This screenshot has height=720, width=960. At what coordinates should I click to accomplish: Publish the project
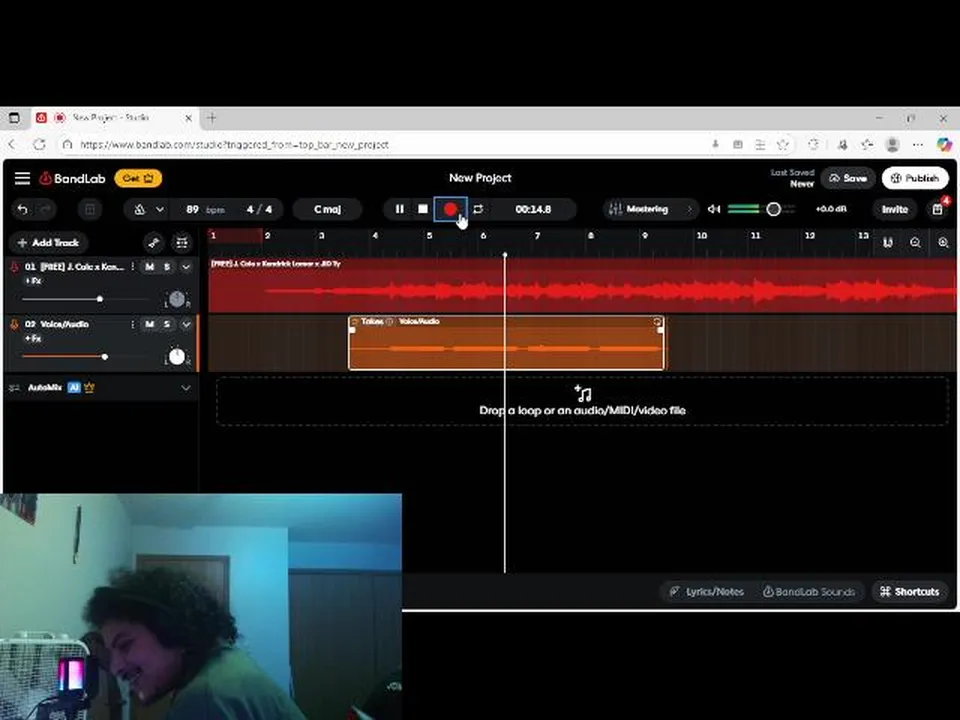[x=915, y=178]
